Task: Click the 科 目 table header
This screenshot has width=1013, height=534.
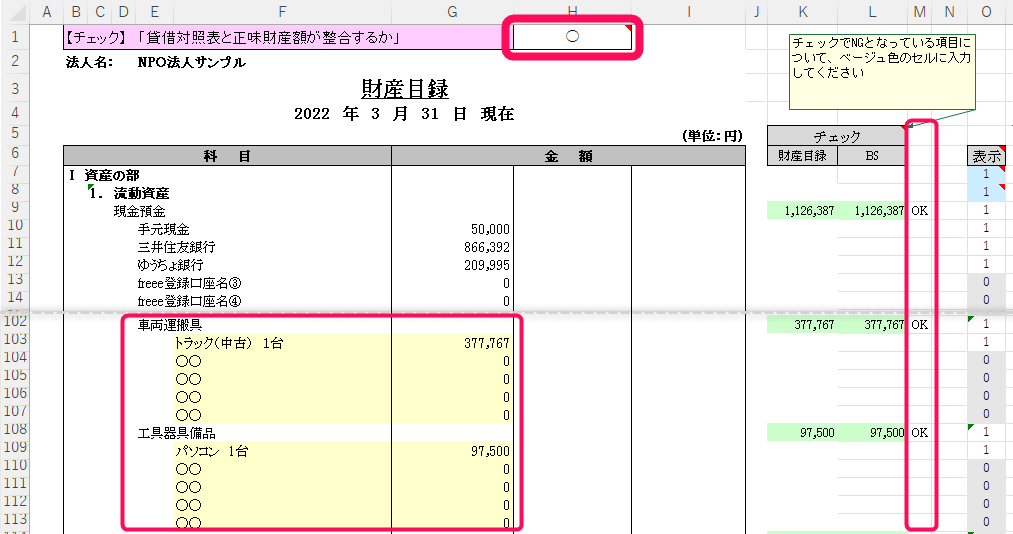Action: tap(227, 156)
